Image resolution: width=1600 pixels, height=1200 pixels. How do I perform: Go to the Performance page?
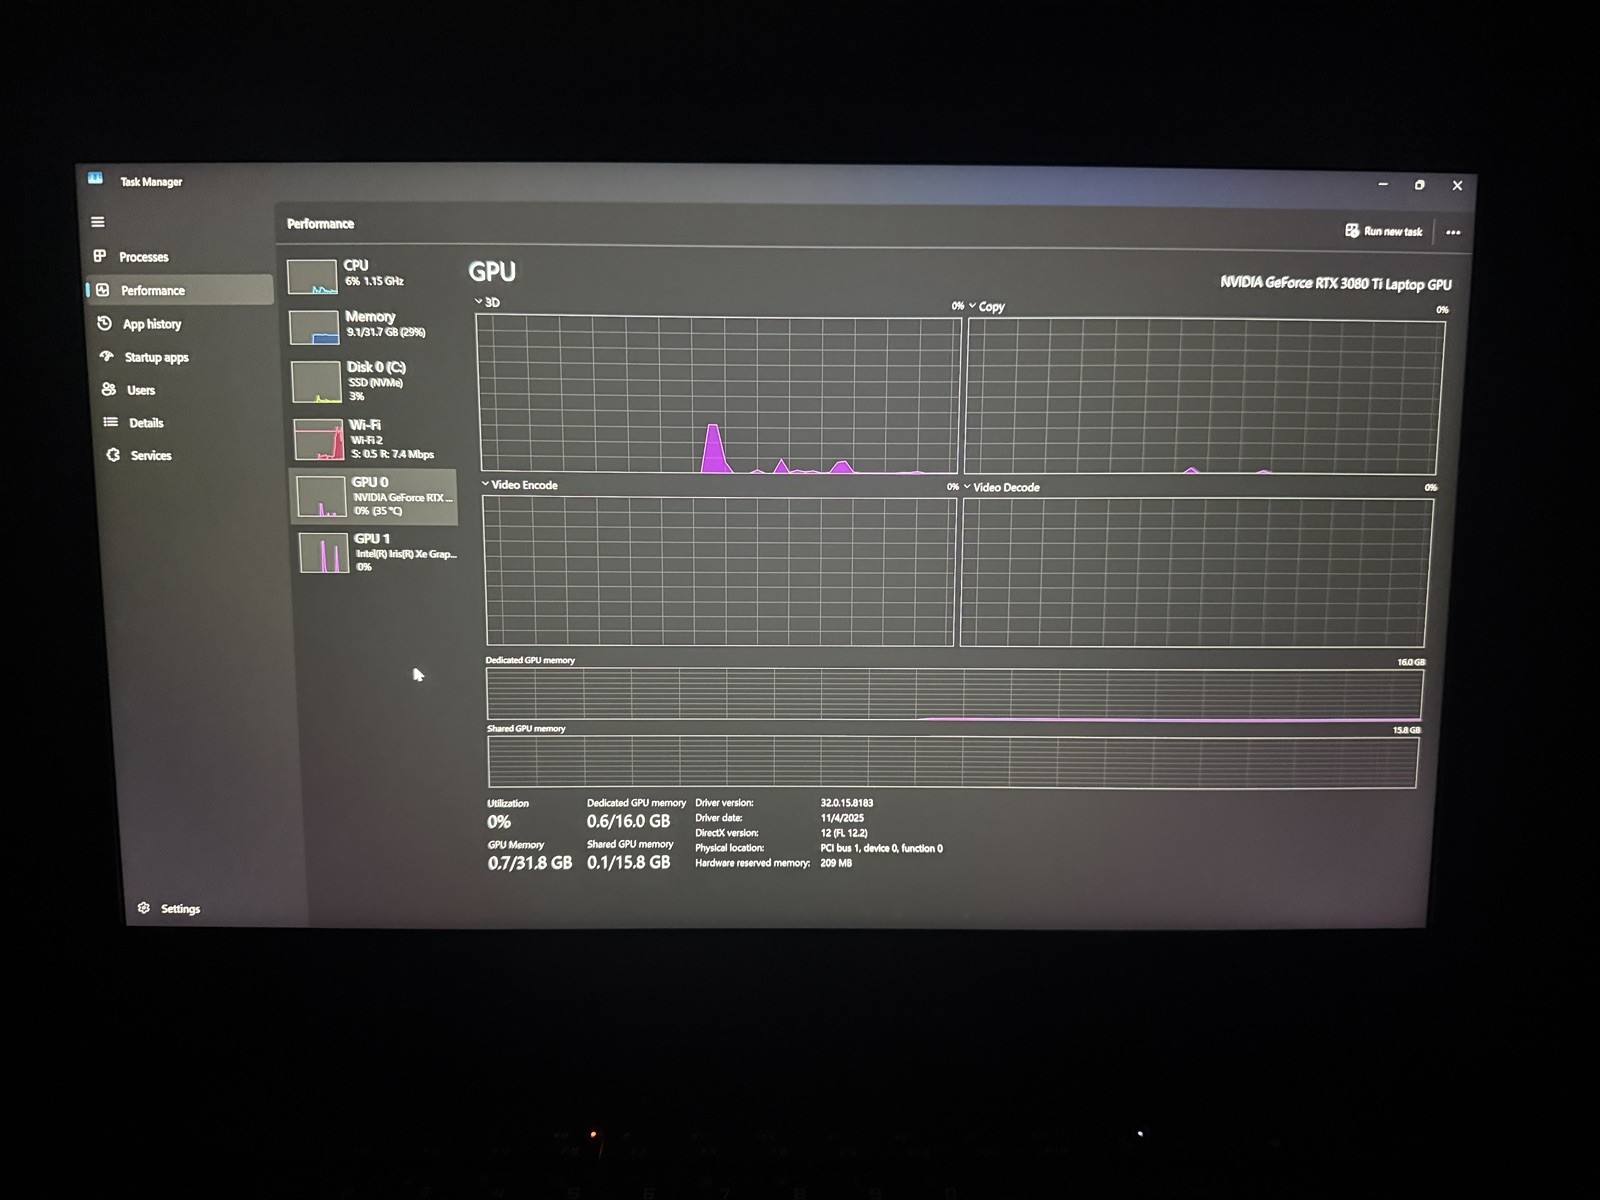(153, 290)
